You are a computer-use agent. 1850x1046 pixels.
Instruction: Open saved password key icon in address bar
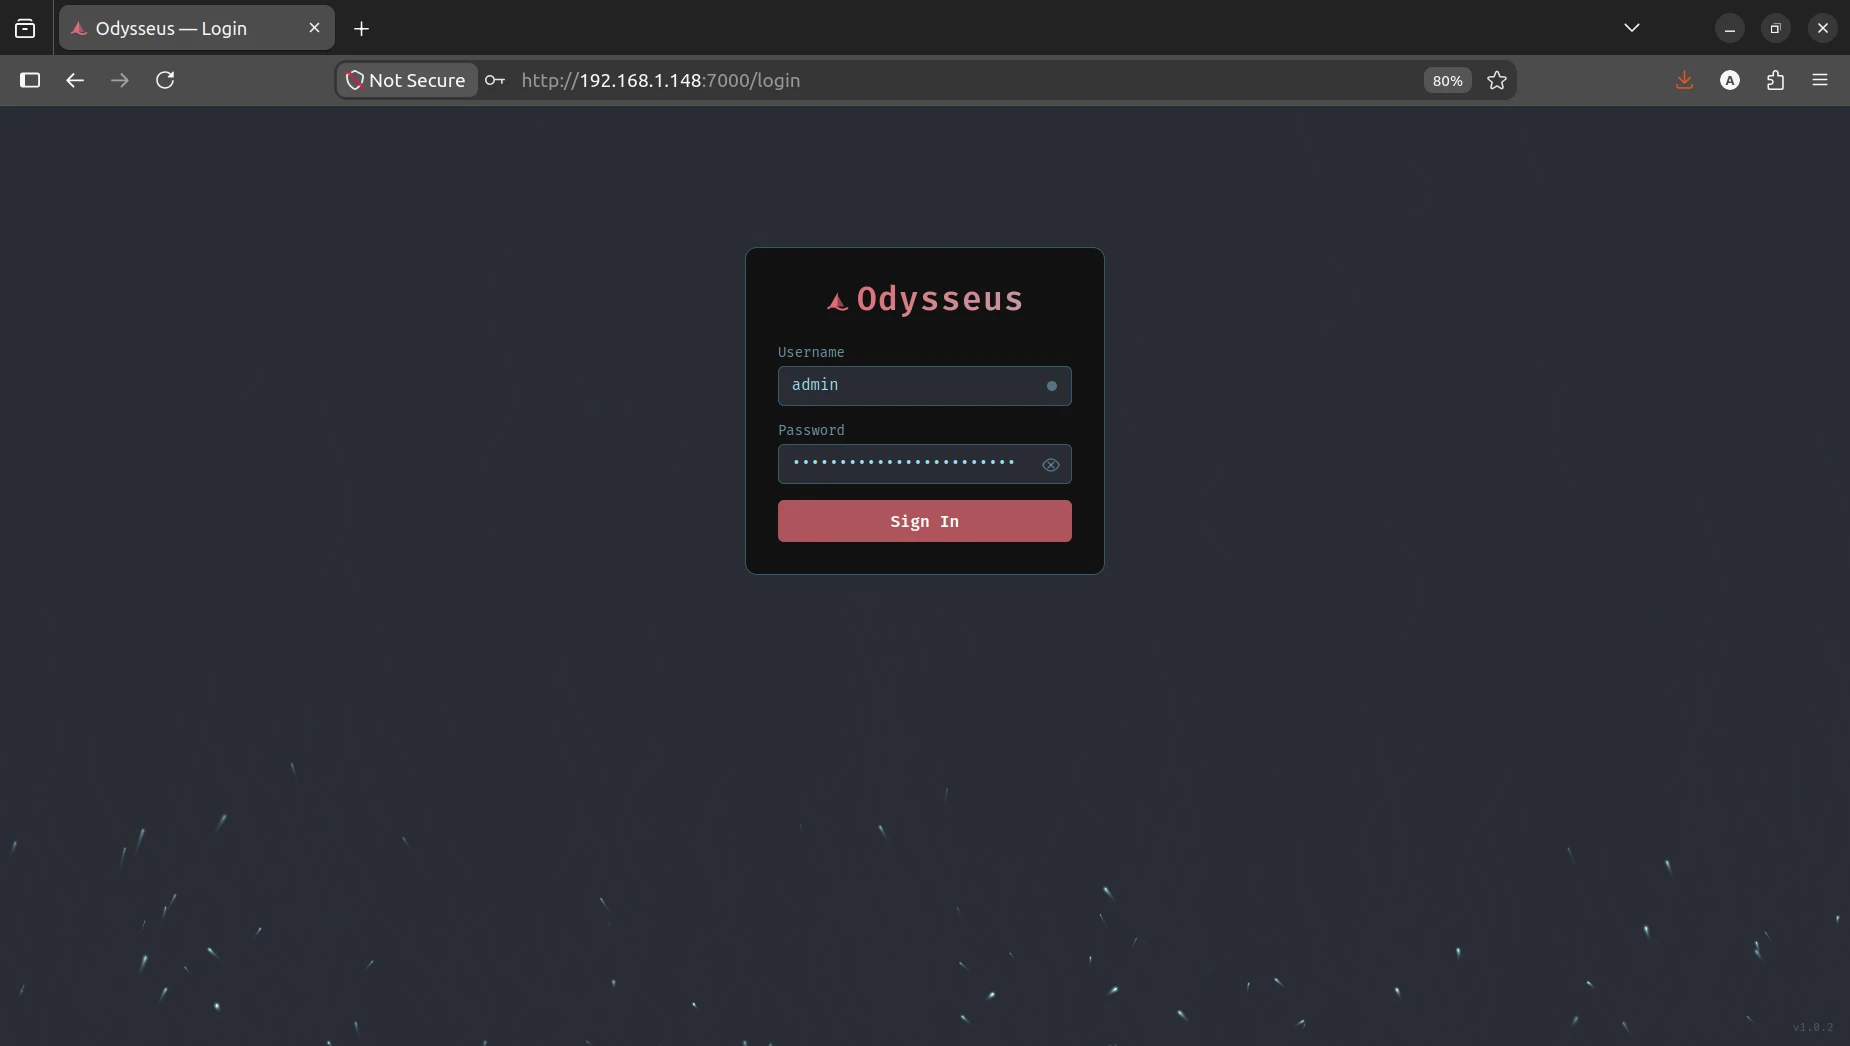495,80
